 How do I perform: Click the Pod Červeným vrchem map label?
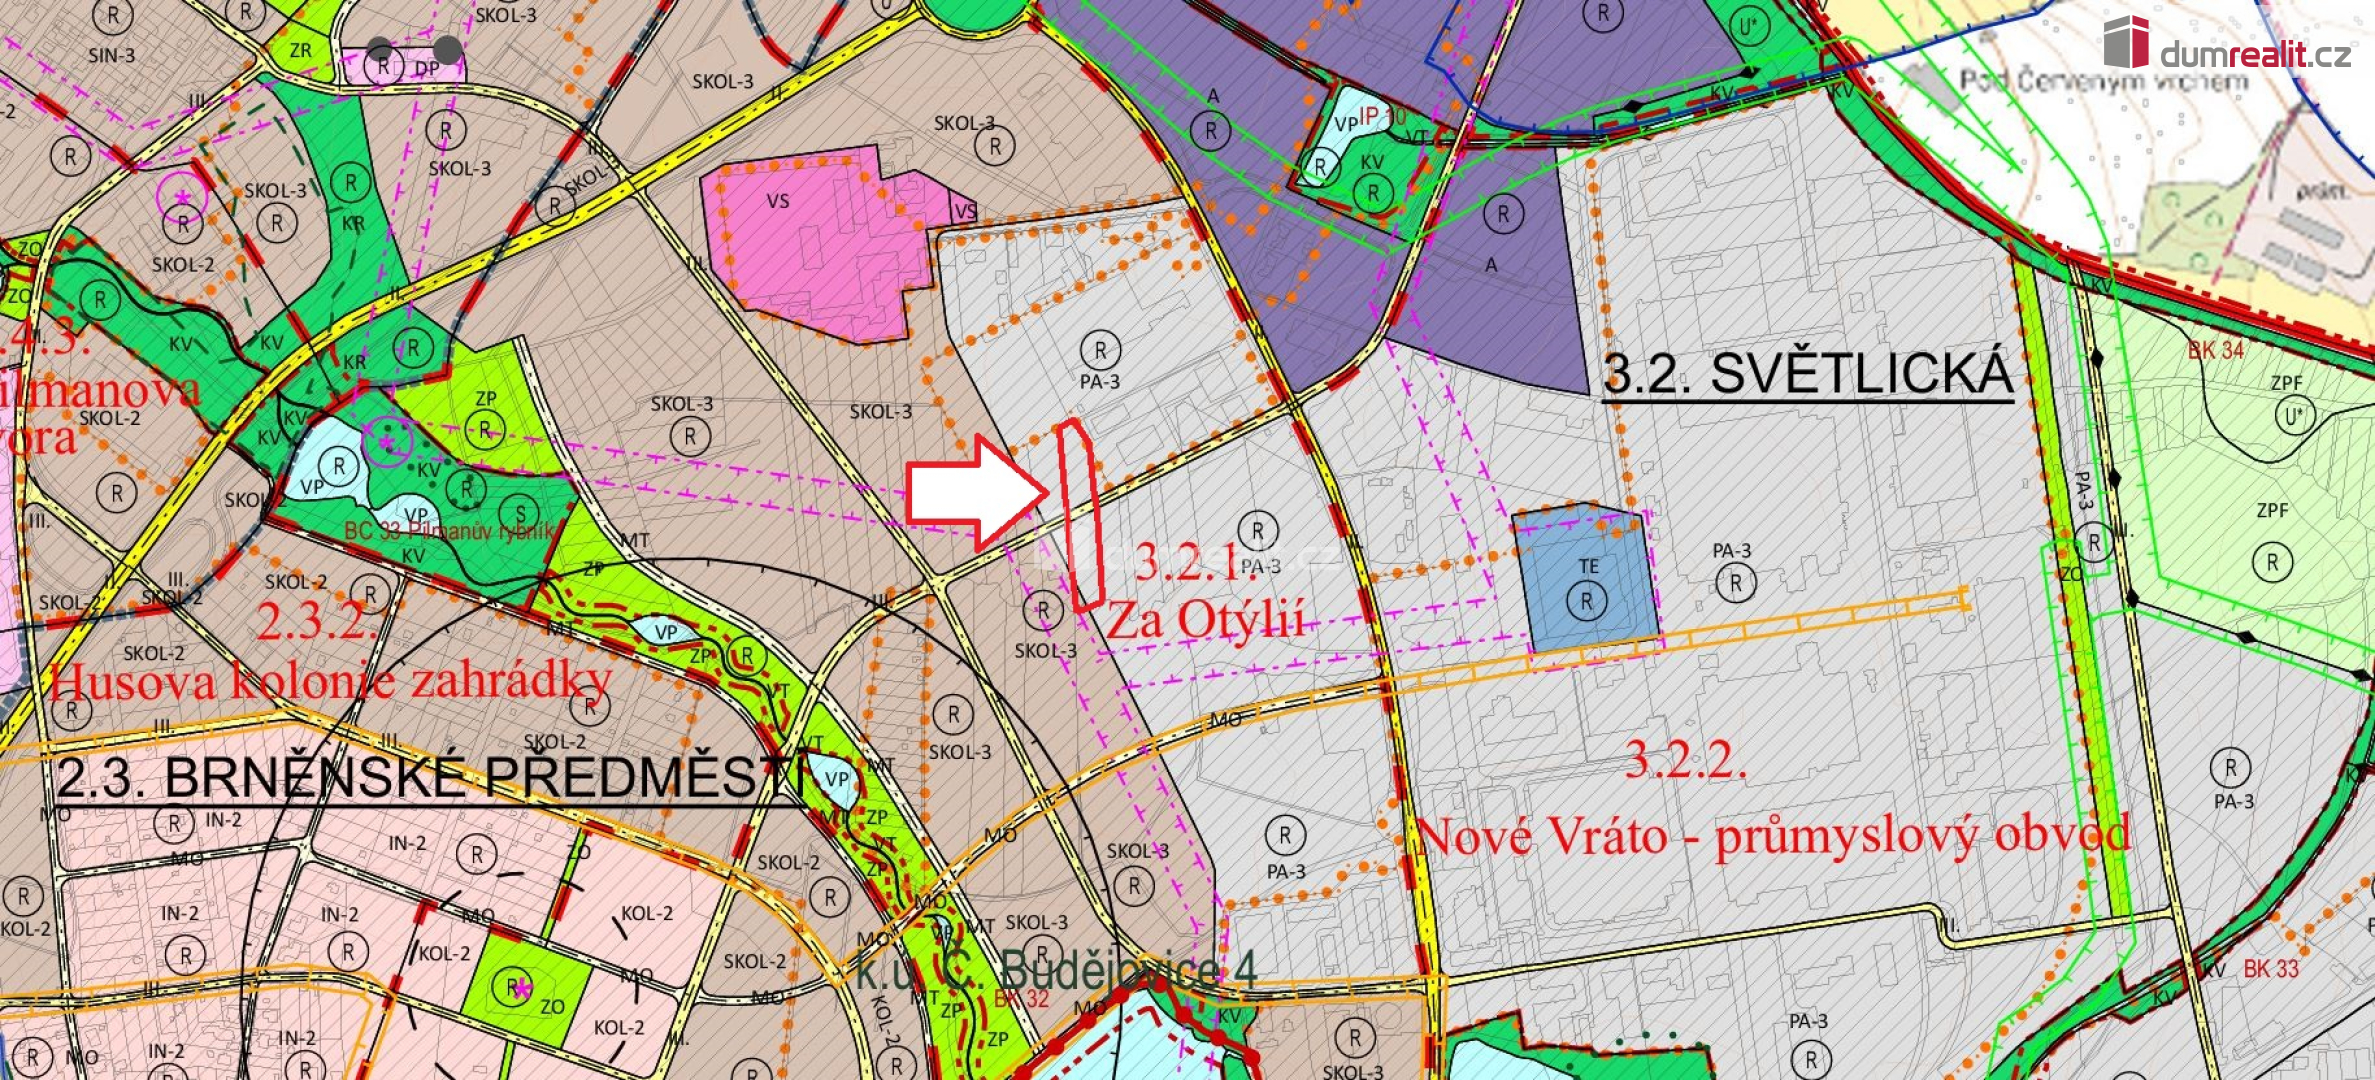[x=2102, y=81]
